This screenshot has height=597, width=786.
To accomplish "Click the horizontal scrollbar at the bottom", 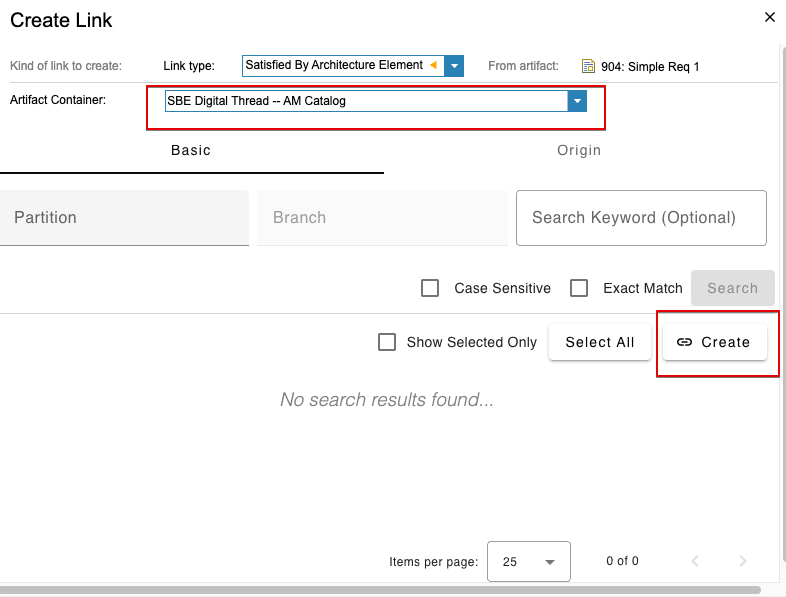I will [x=380, y=590].
